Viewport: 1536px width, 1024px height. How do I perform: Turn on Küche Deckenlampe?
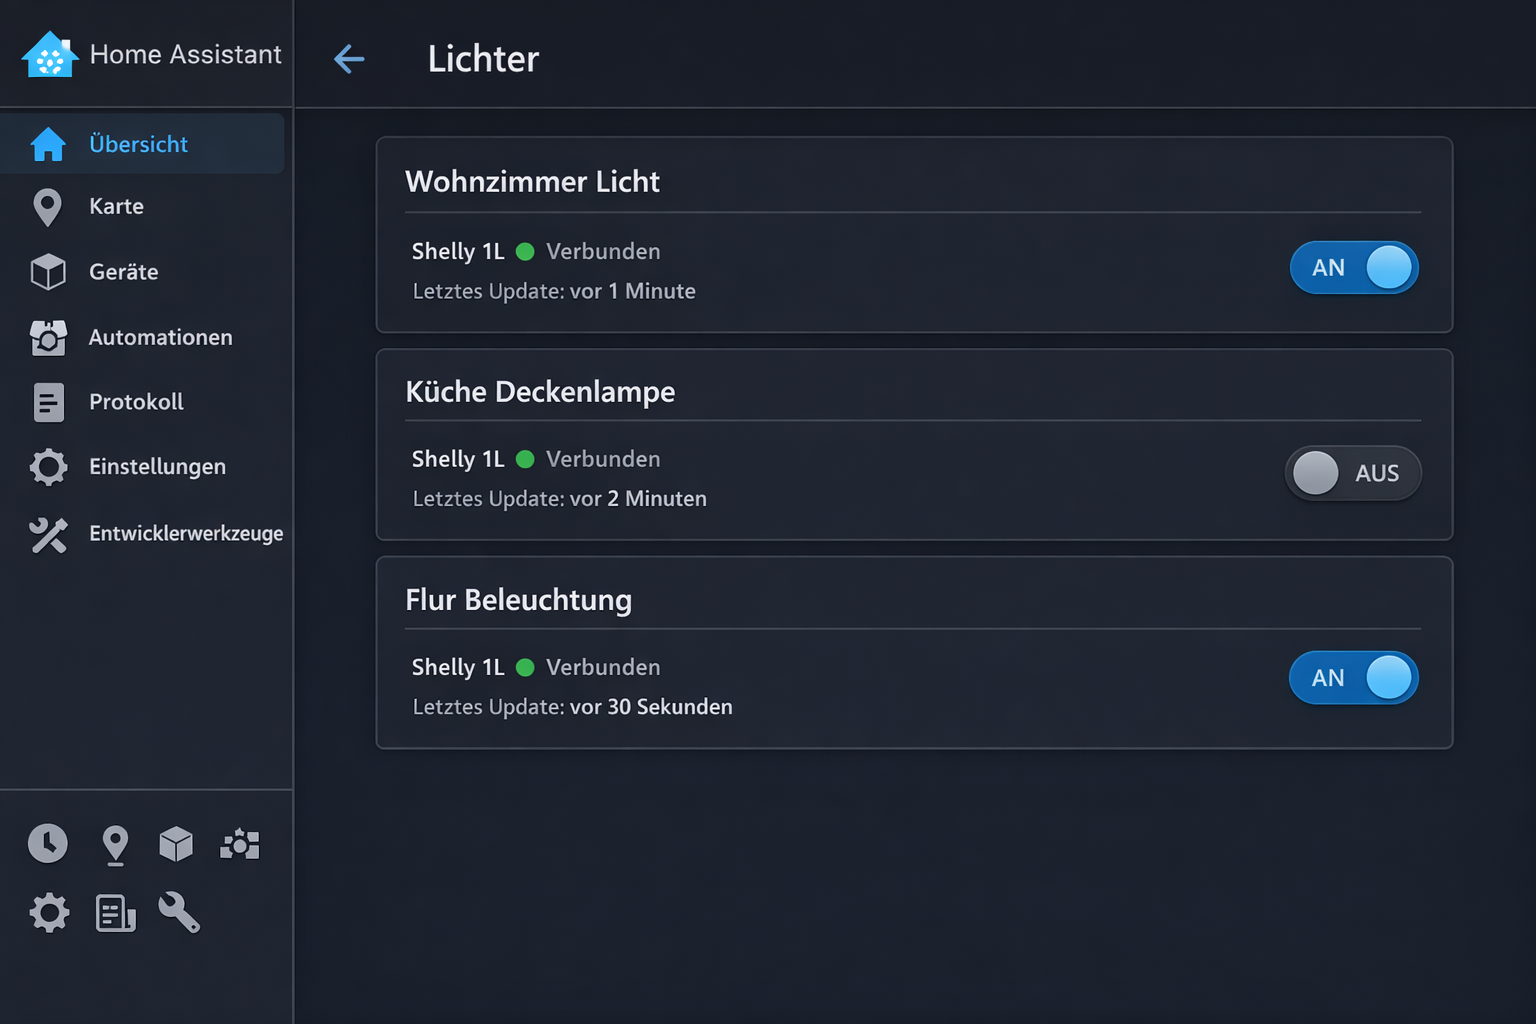(1352, 473)
